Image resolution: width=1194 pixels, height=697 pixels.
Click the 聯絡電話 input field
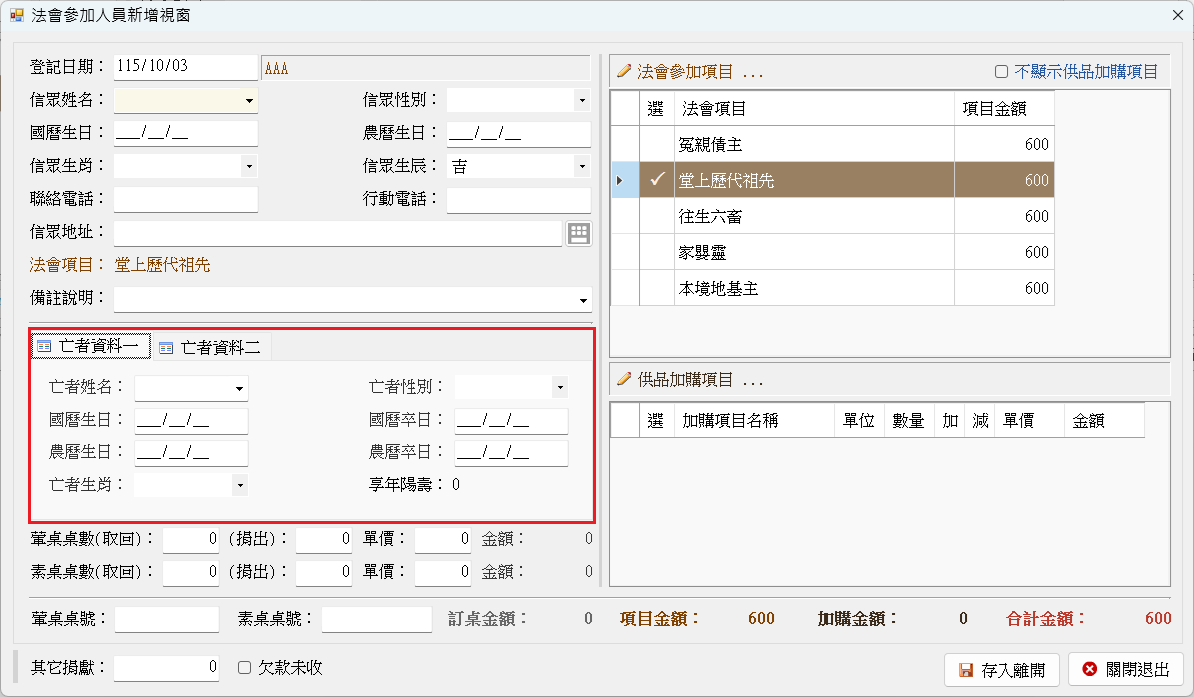click(x=186, y=200)
